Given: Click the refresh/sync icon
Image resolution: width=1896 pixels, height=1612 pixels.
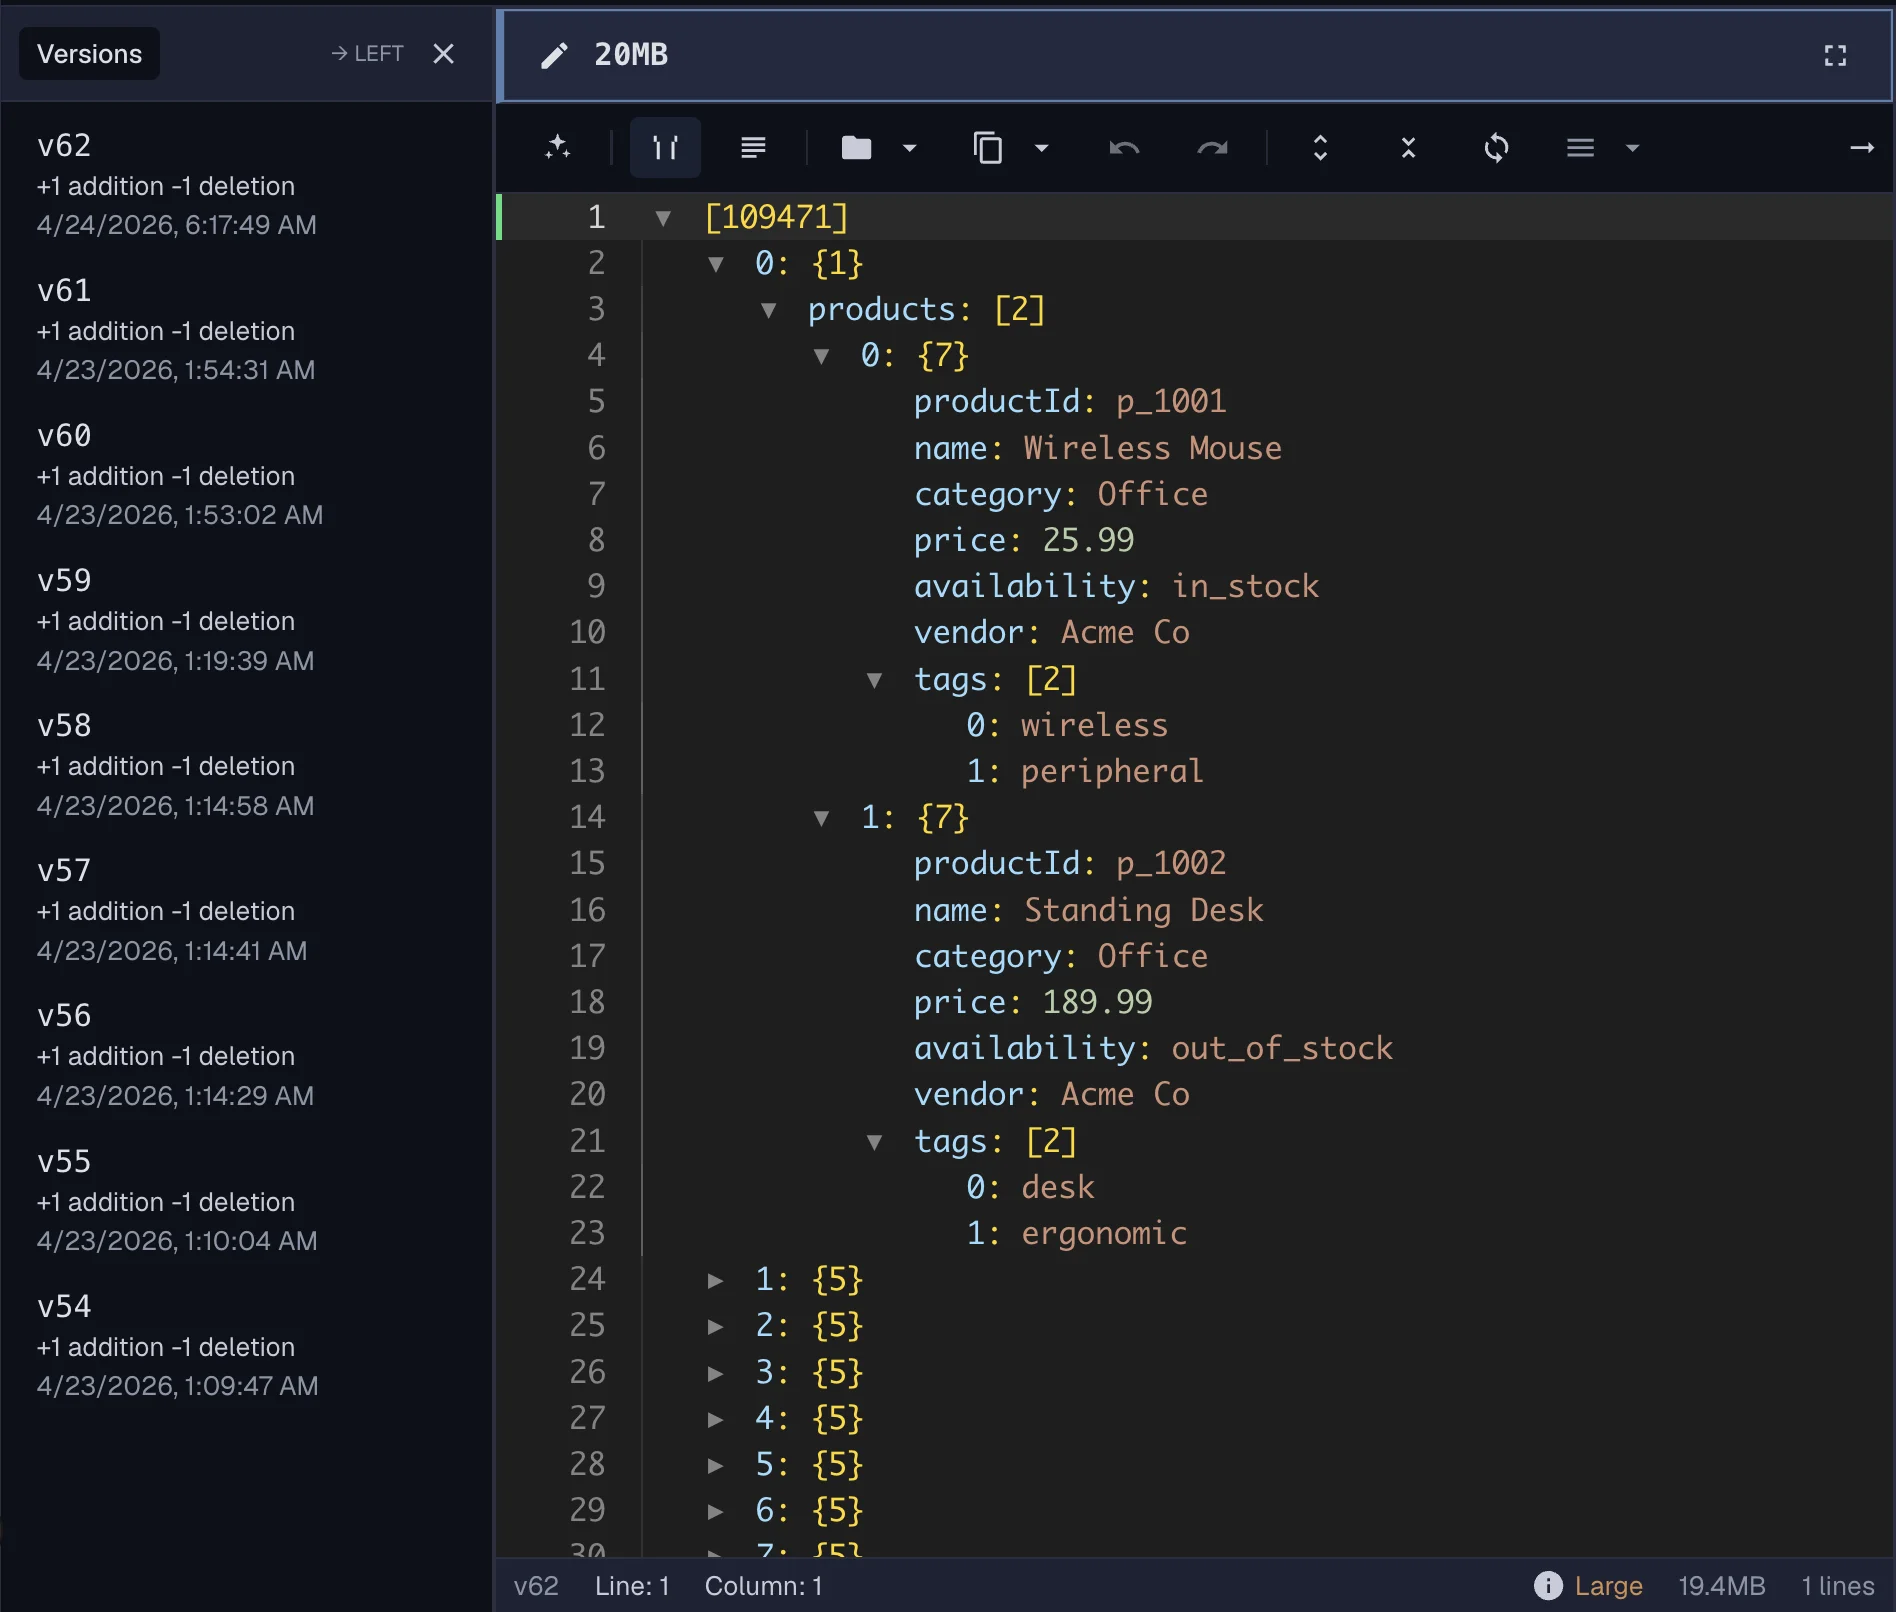Looking at the screenshot, I should pyautogui.click(x=1496, y=148).
